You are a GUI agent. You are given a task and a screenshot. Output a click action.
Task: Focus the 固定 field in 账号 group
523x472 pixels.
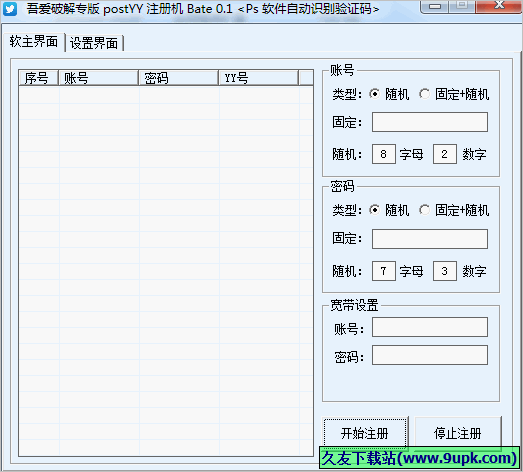point(430,122)
